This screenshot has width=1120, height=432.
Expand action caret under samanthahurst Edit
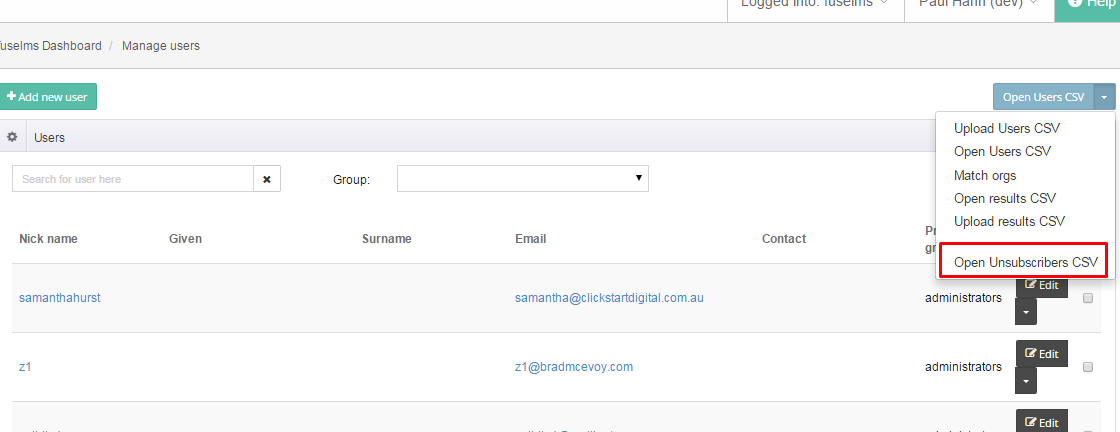point(1026,312)
